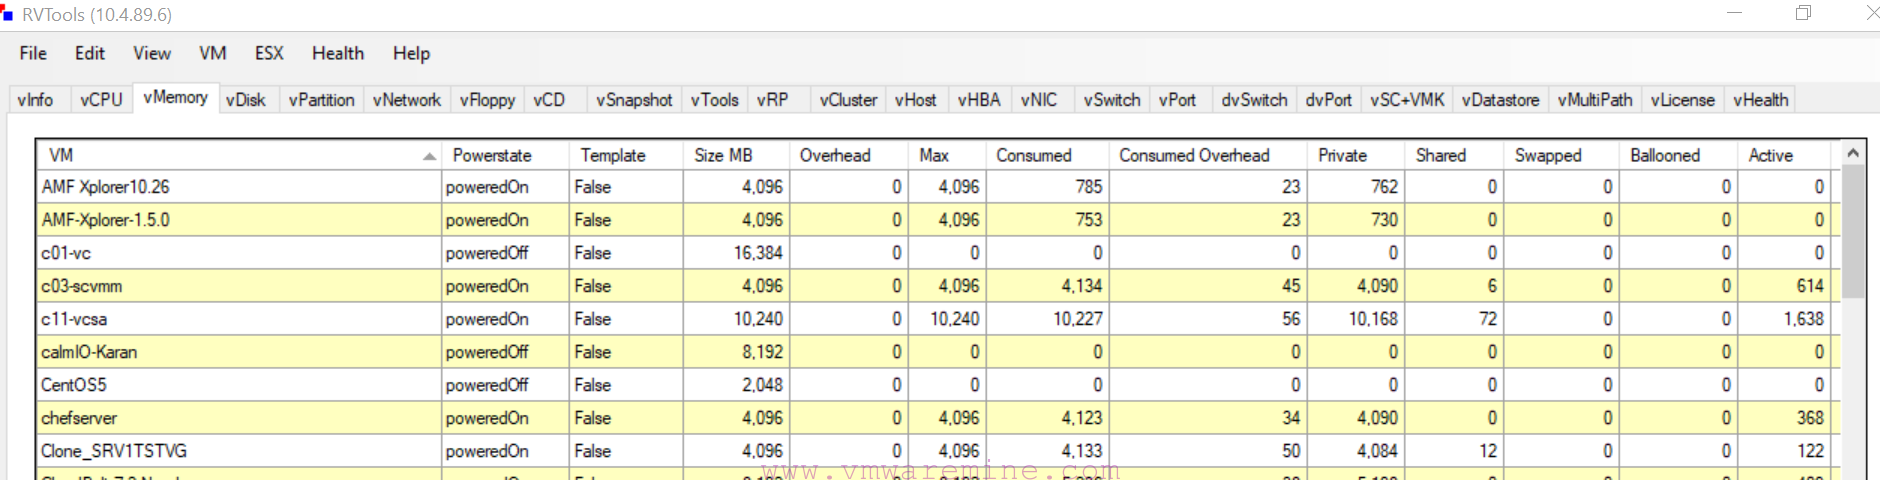Sort by the Powerstate column header

pos(505,155)
